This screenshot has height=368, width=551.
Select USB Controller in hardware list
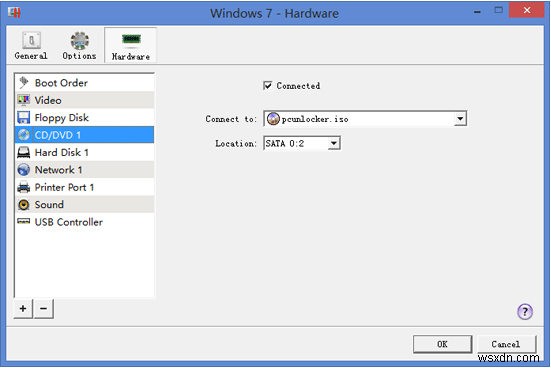coord(84,222)
